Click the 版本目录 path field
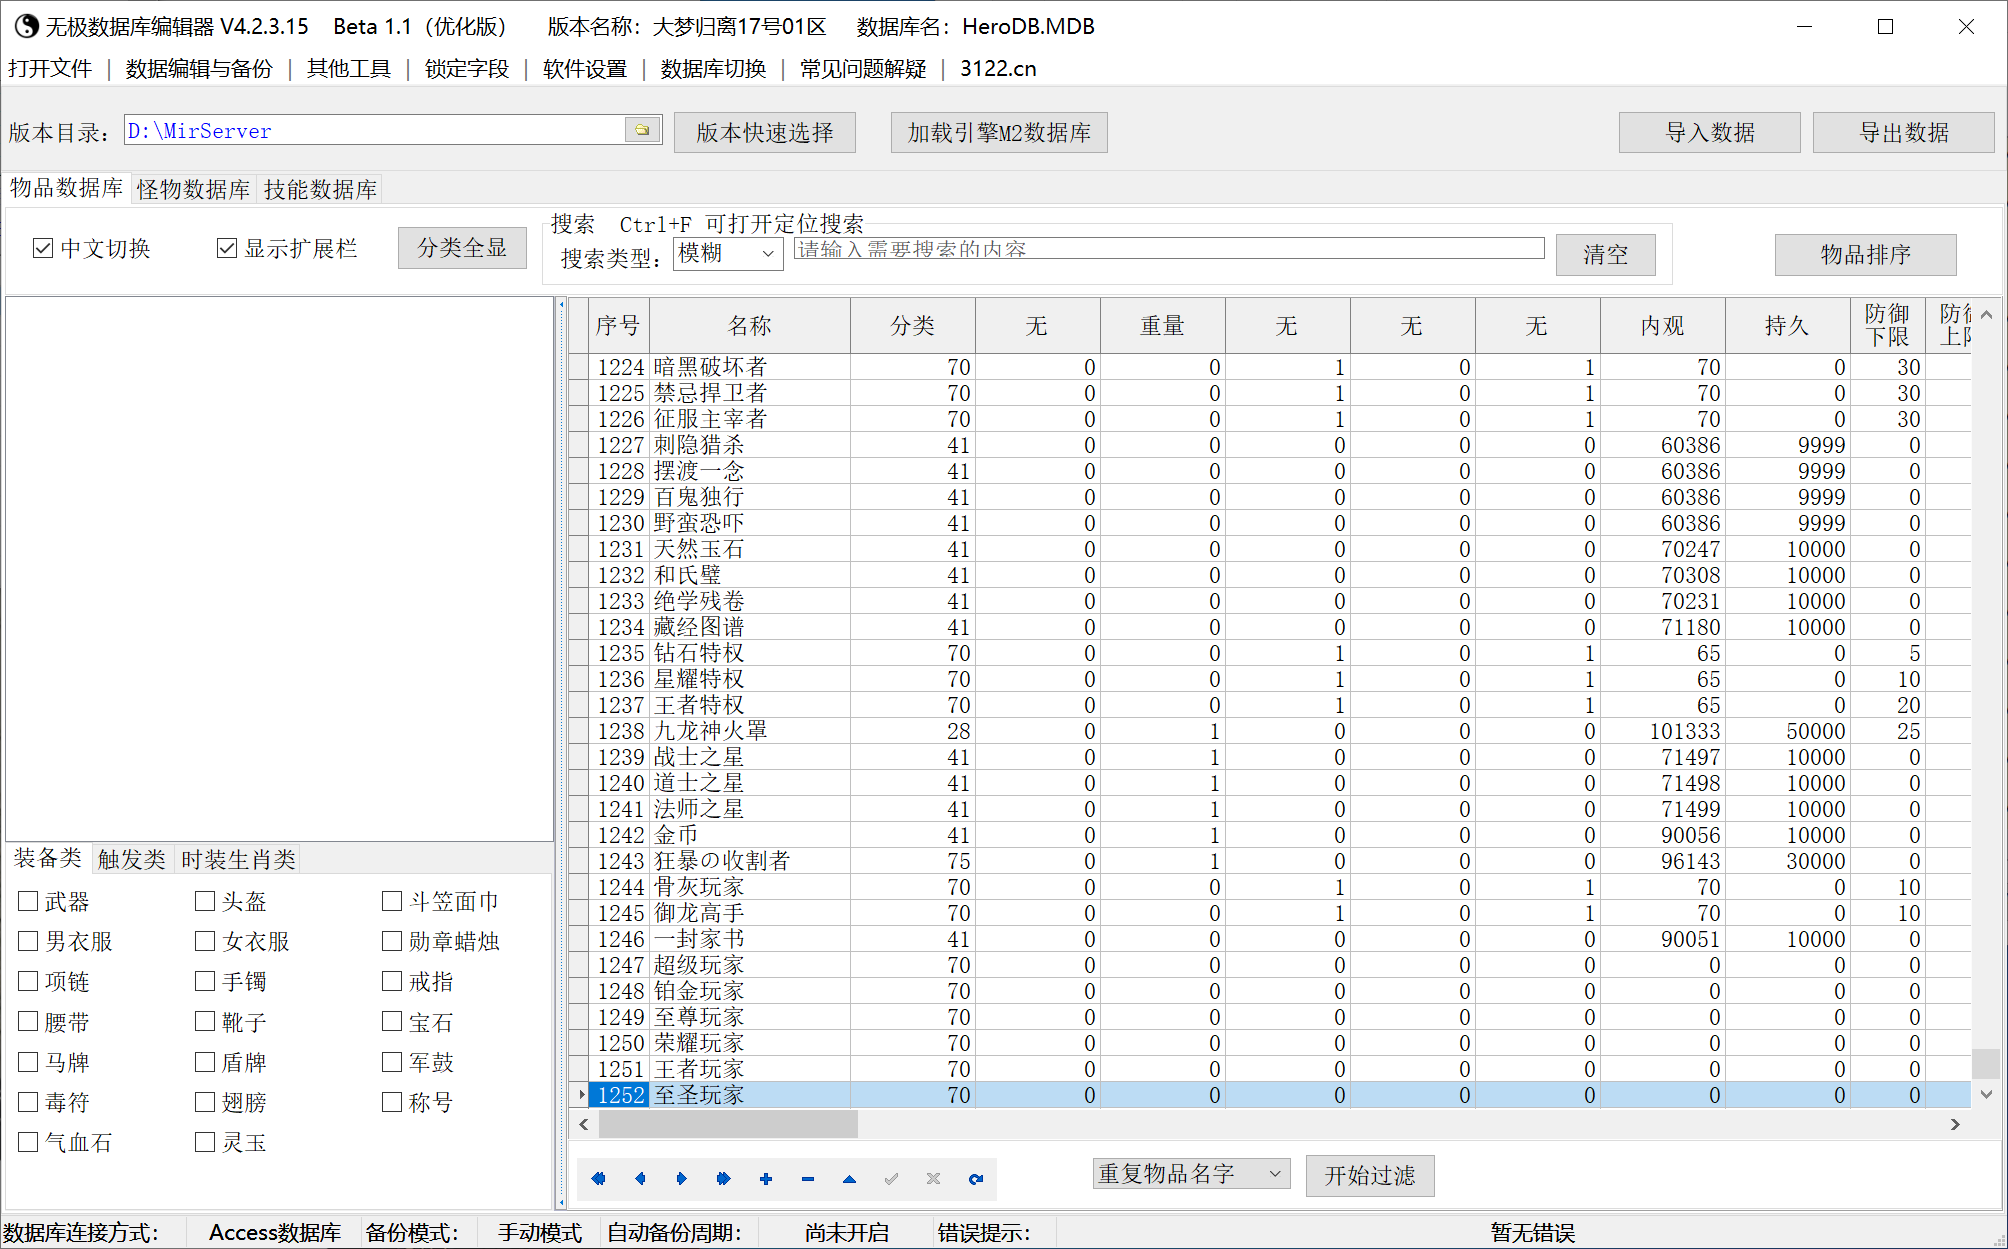The image size is (2008, 1249). click(x=374, y=130)
